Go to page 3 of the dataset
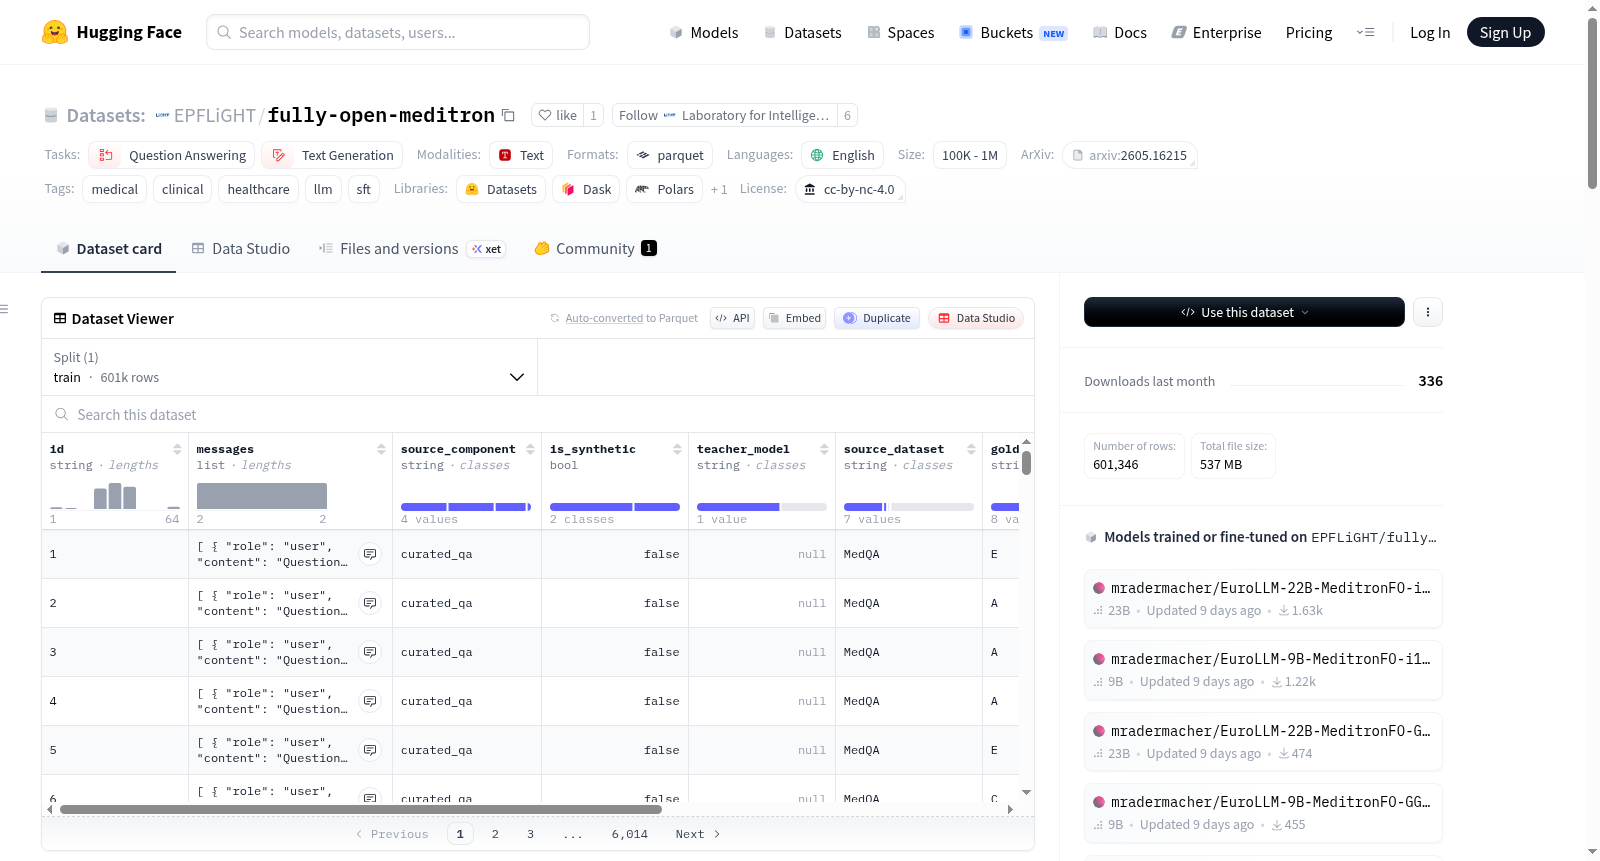 (530, 834)
